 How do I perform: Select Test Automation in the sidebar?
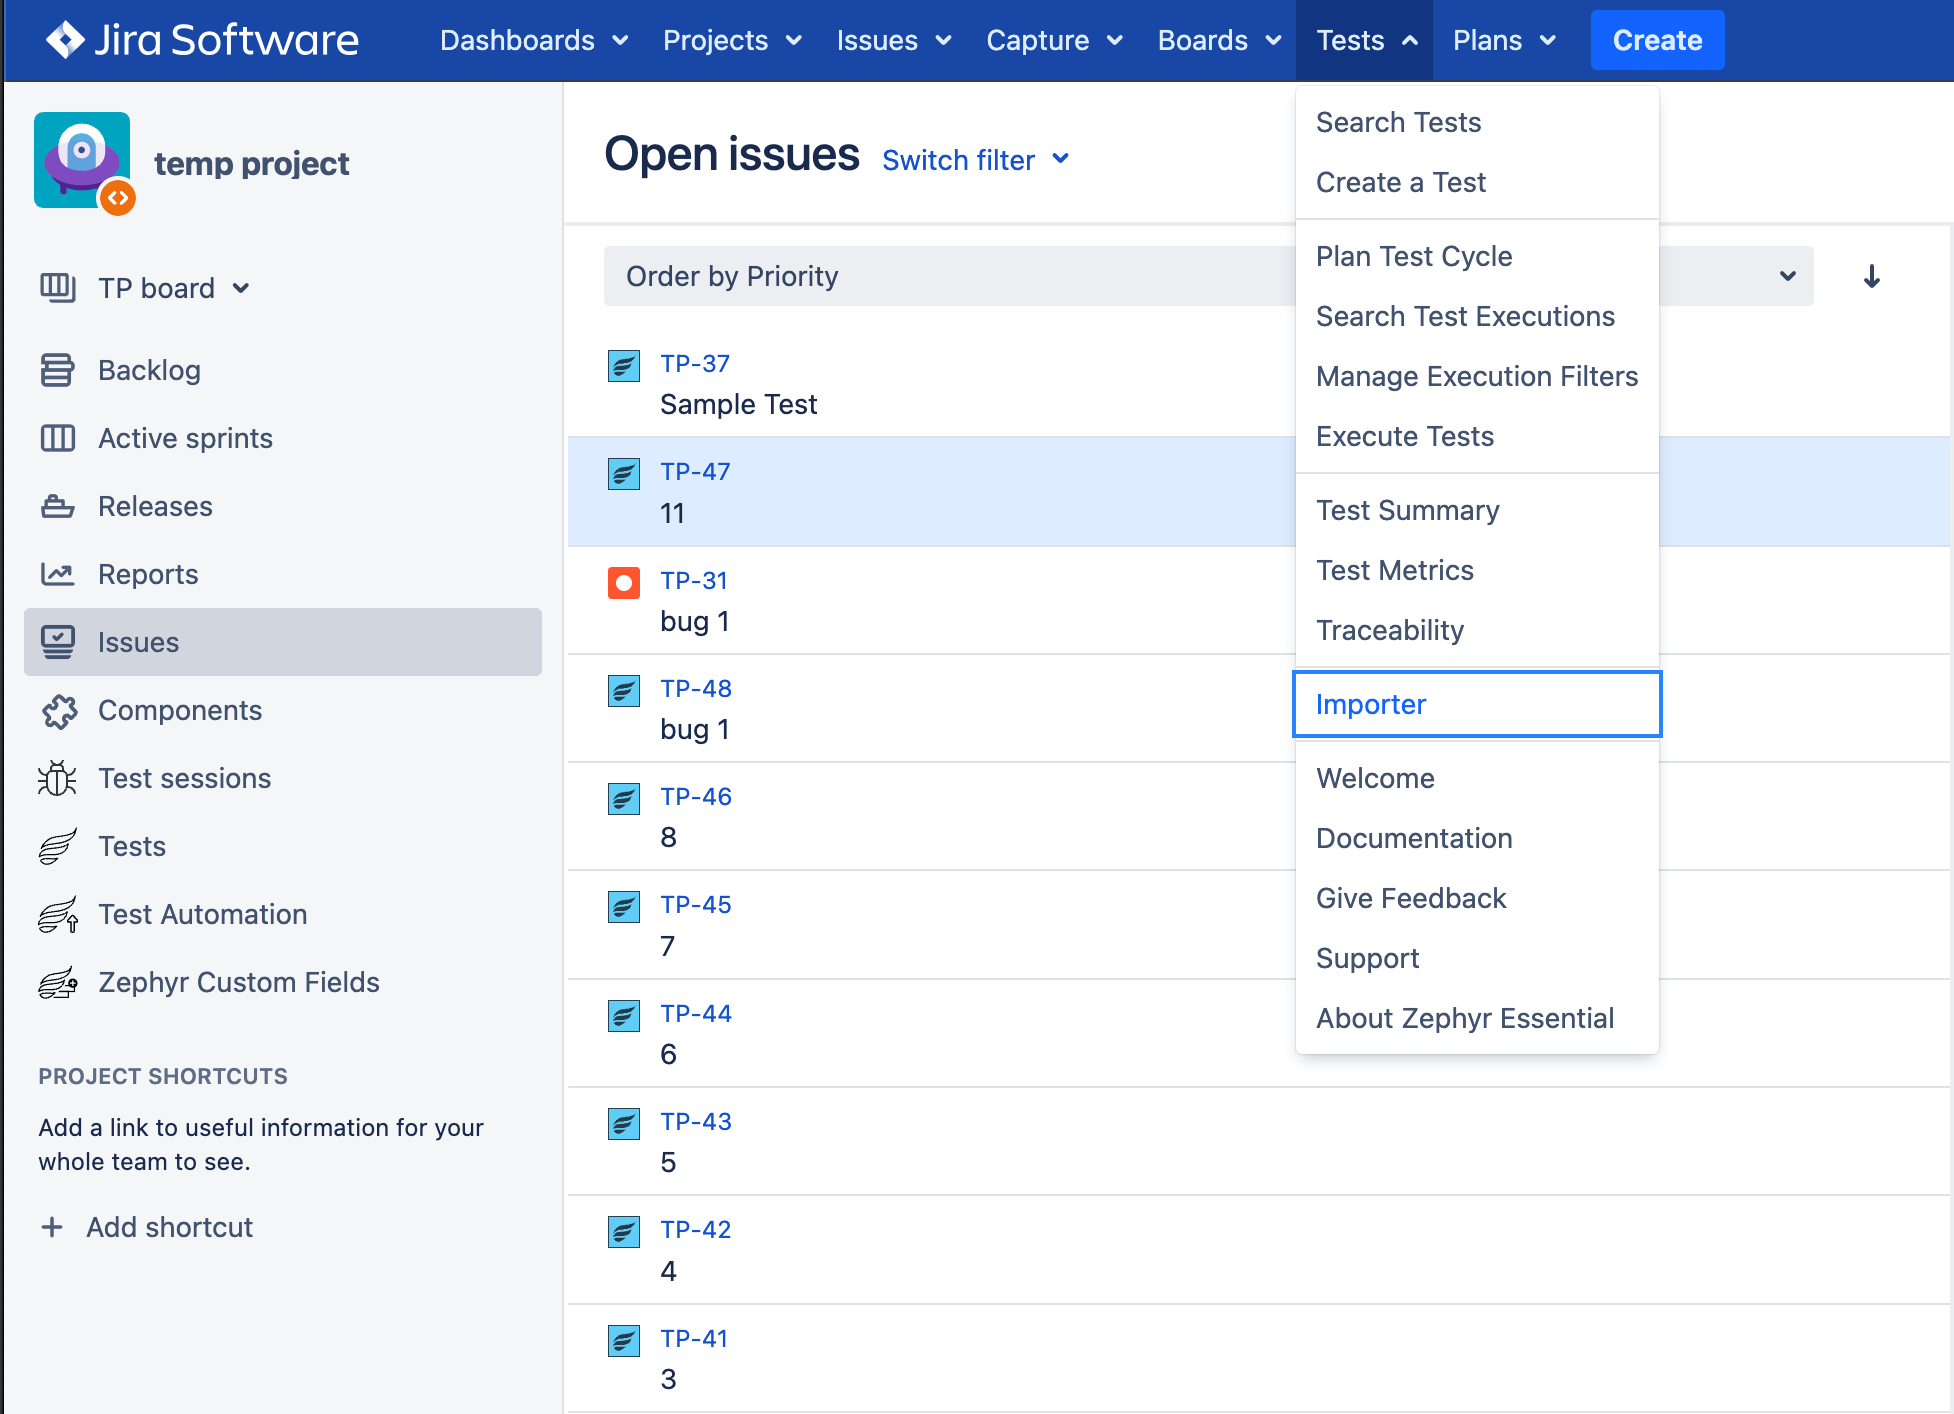point(202,914)
